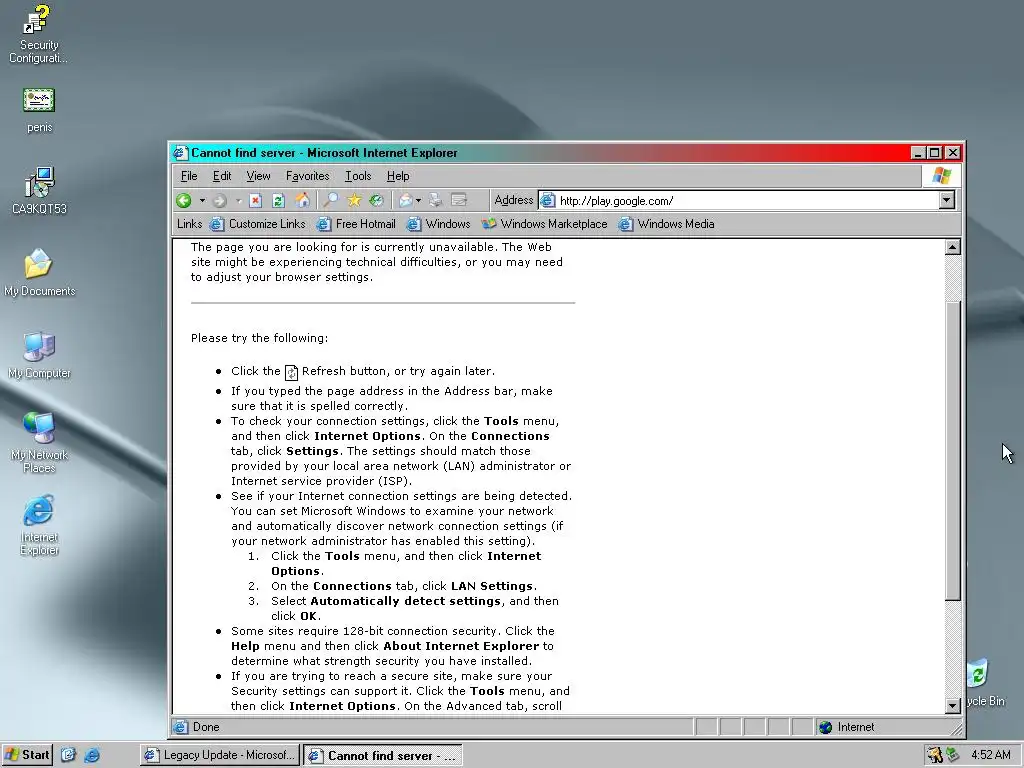Select the Internet Explorer desktop icon
The image size is (1024, 768).
[39, 524]
